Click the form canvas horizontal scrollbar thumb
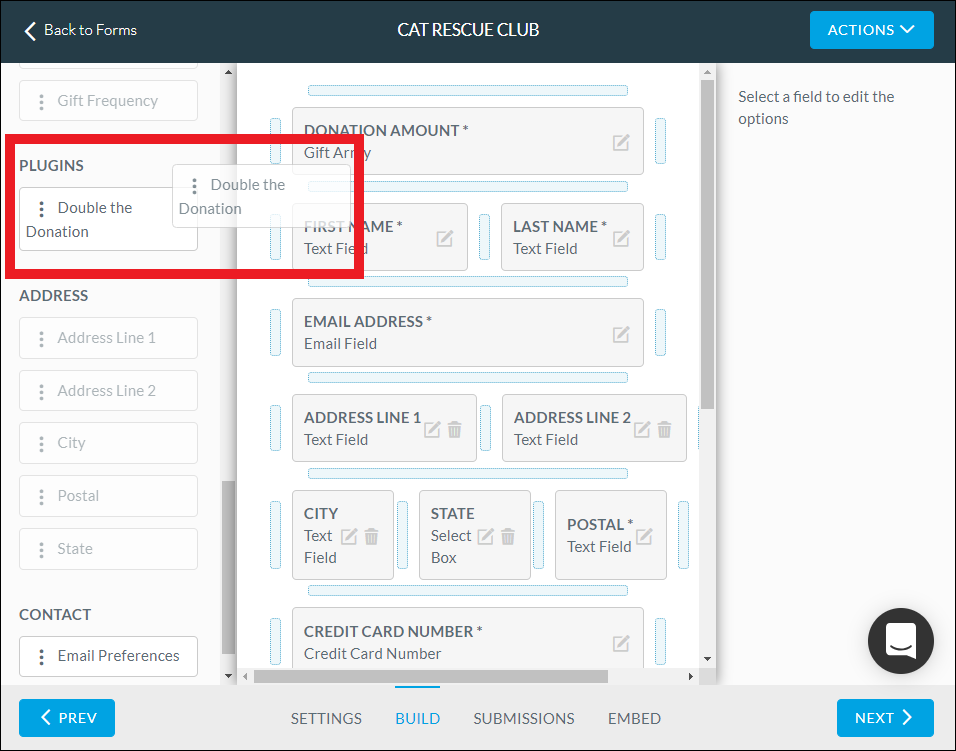 [x=430, y=677]
